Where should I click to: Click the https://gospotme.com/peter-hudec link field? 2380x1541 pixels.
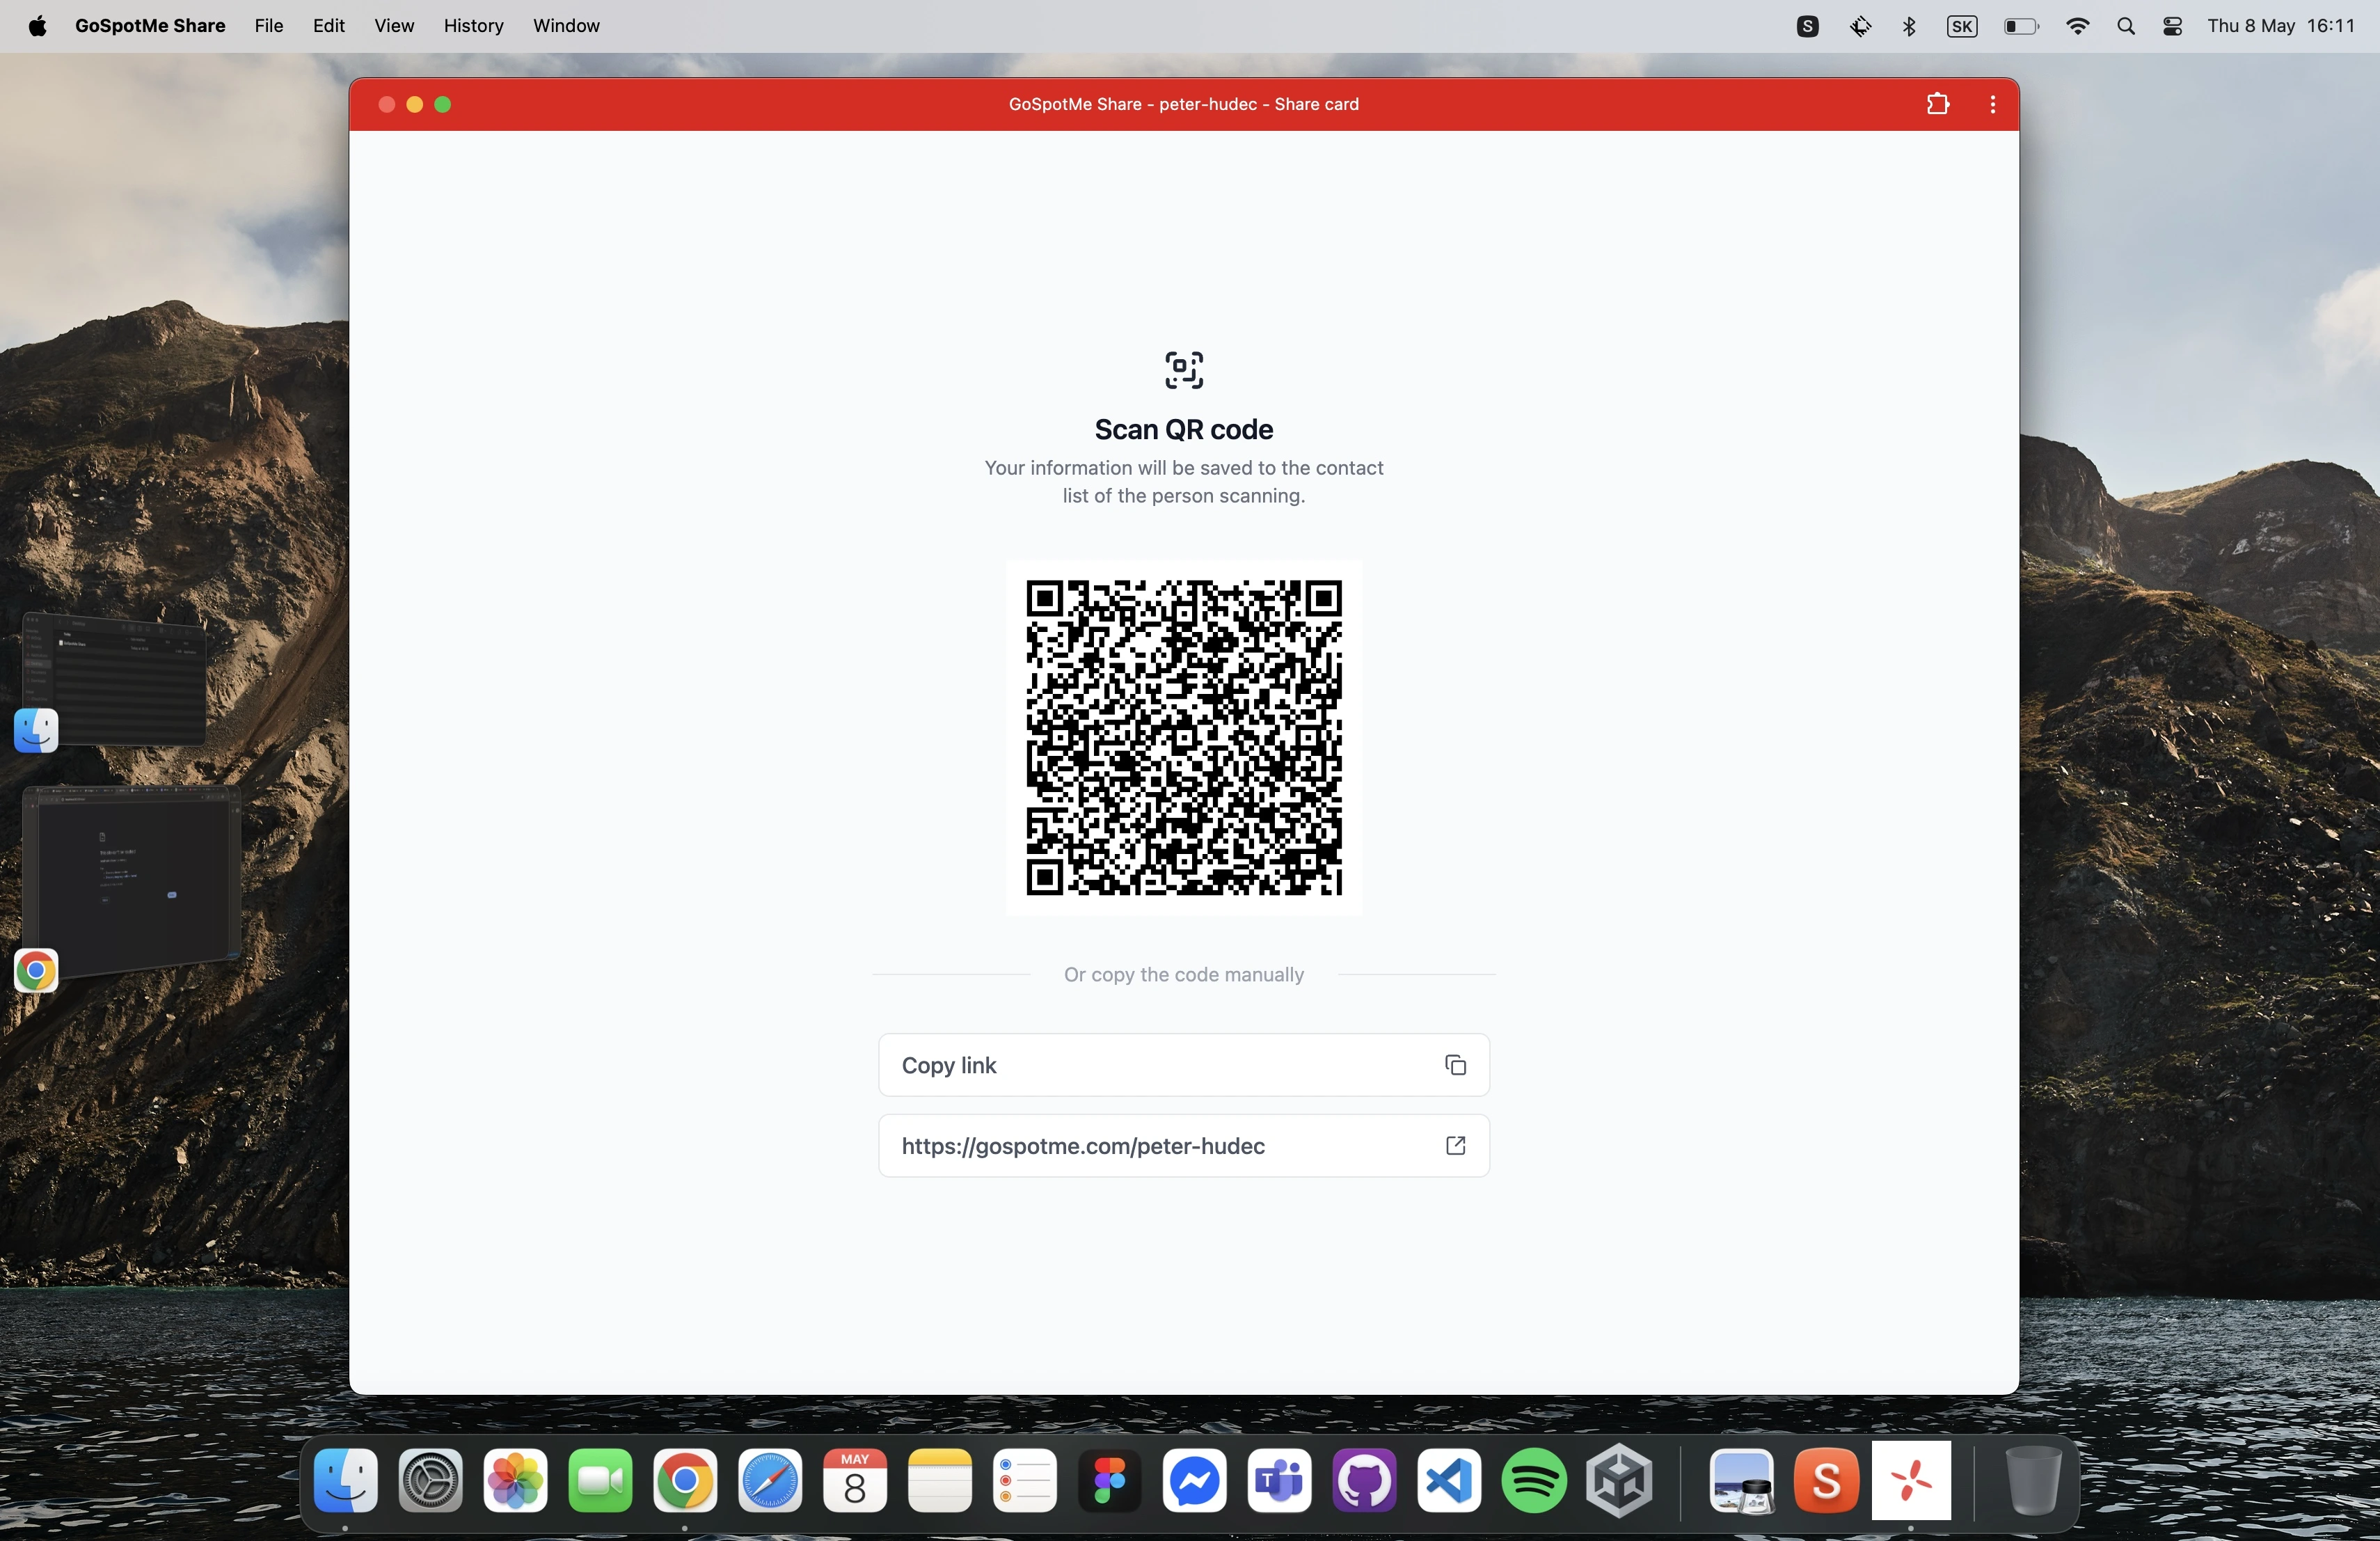click(1184, 1145)
